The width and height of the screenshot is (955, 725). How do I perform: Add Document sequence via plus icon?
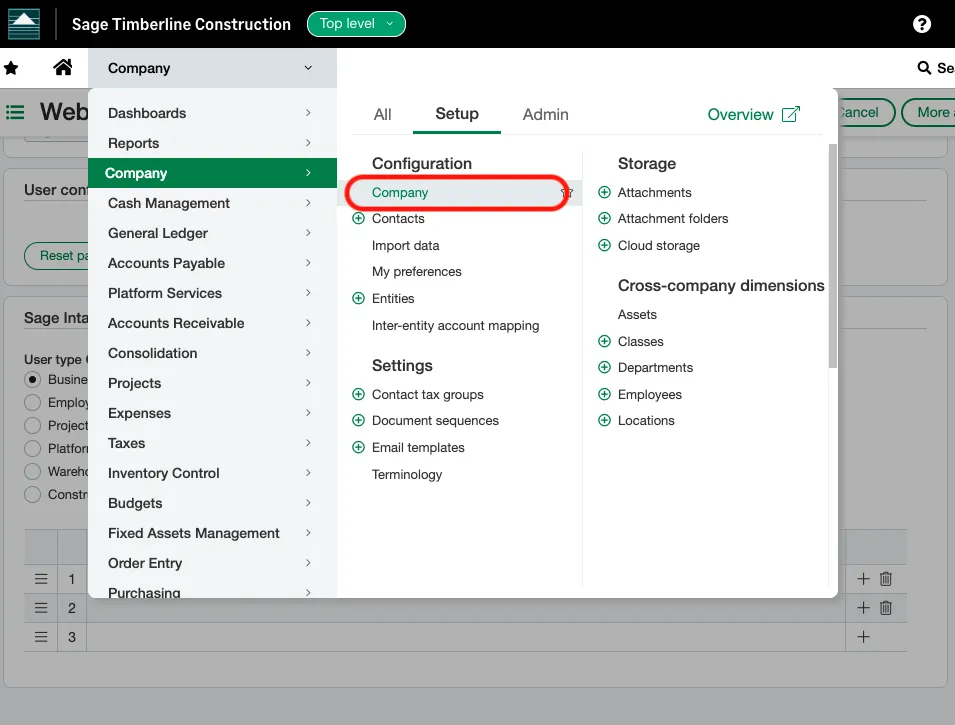359,420
